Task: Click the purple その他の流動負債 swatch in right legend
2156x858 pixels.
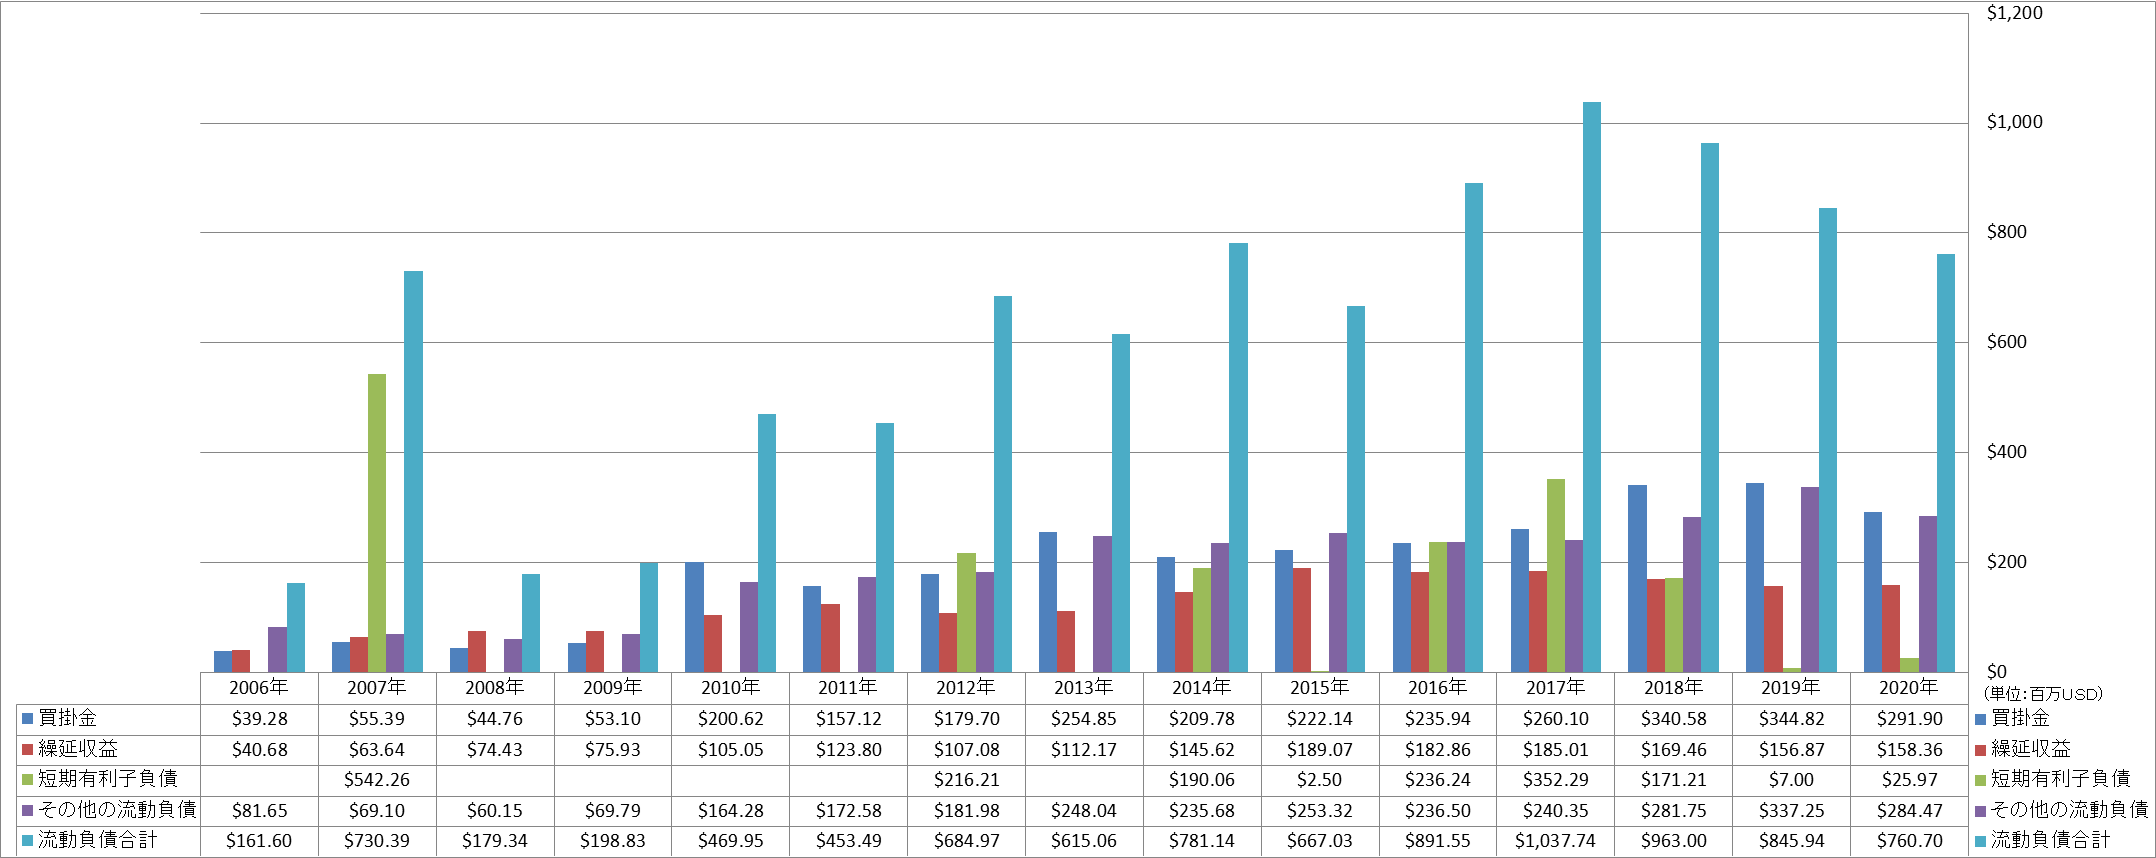Action: click(x=1981, y=810)
